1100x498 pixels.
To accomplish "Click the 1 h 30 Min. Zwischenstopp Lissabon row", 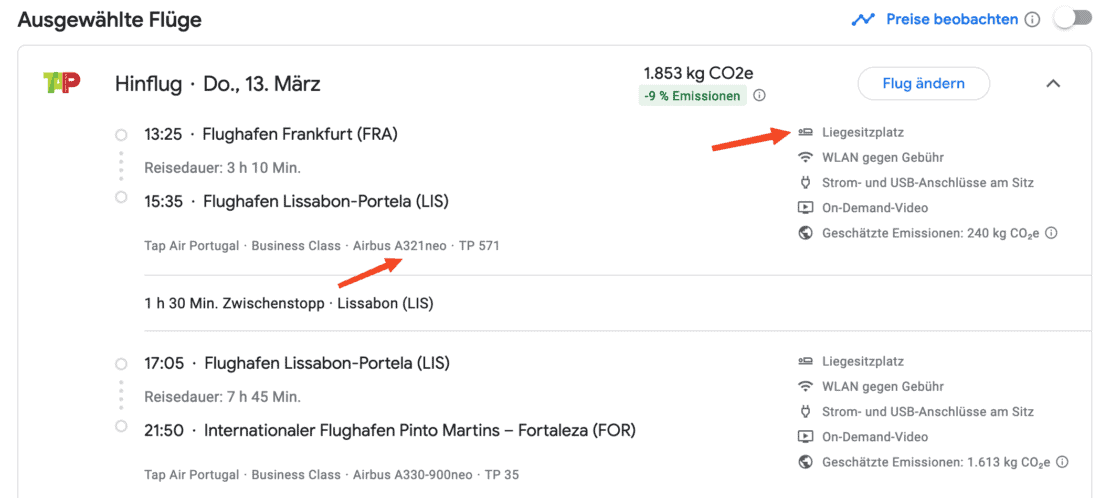I will point(289,303).
